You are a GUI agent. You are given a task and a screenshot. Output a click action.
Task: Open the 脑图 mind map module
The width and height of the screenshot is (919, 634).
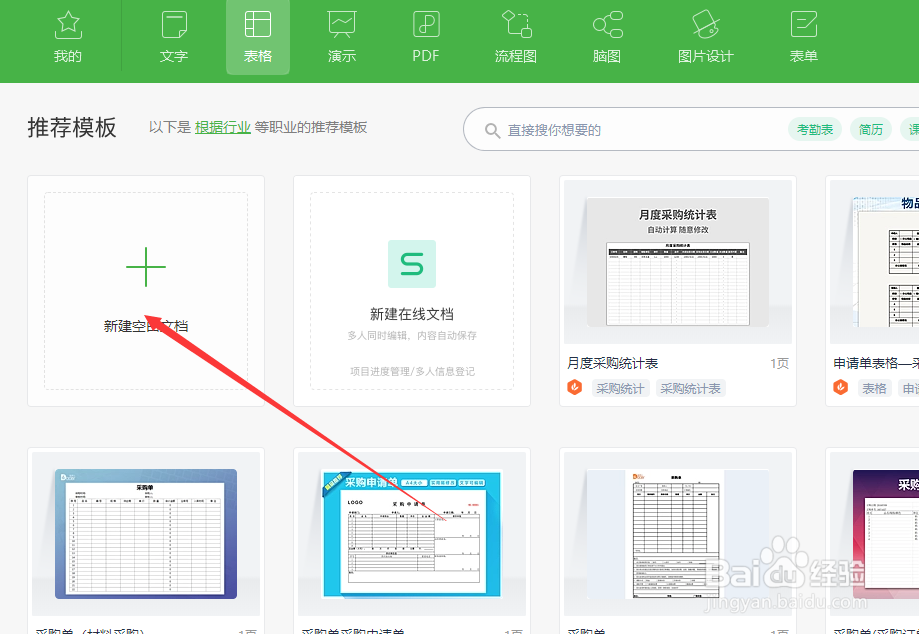click(x=607, y=37)
